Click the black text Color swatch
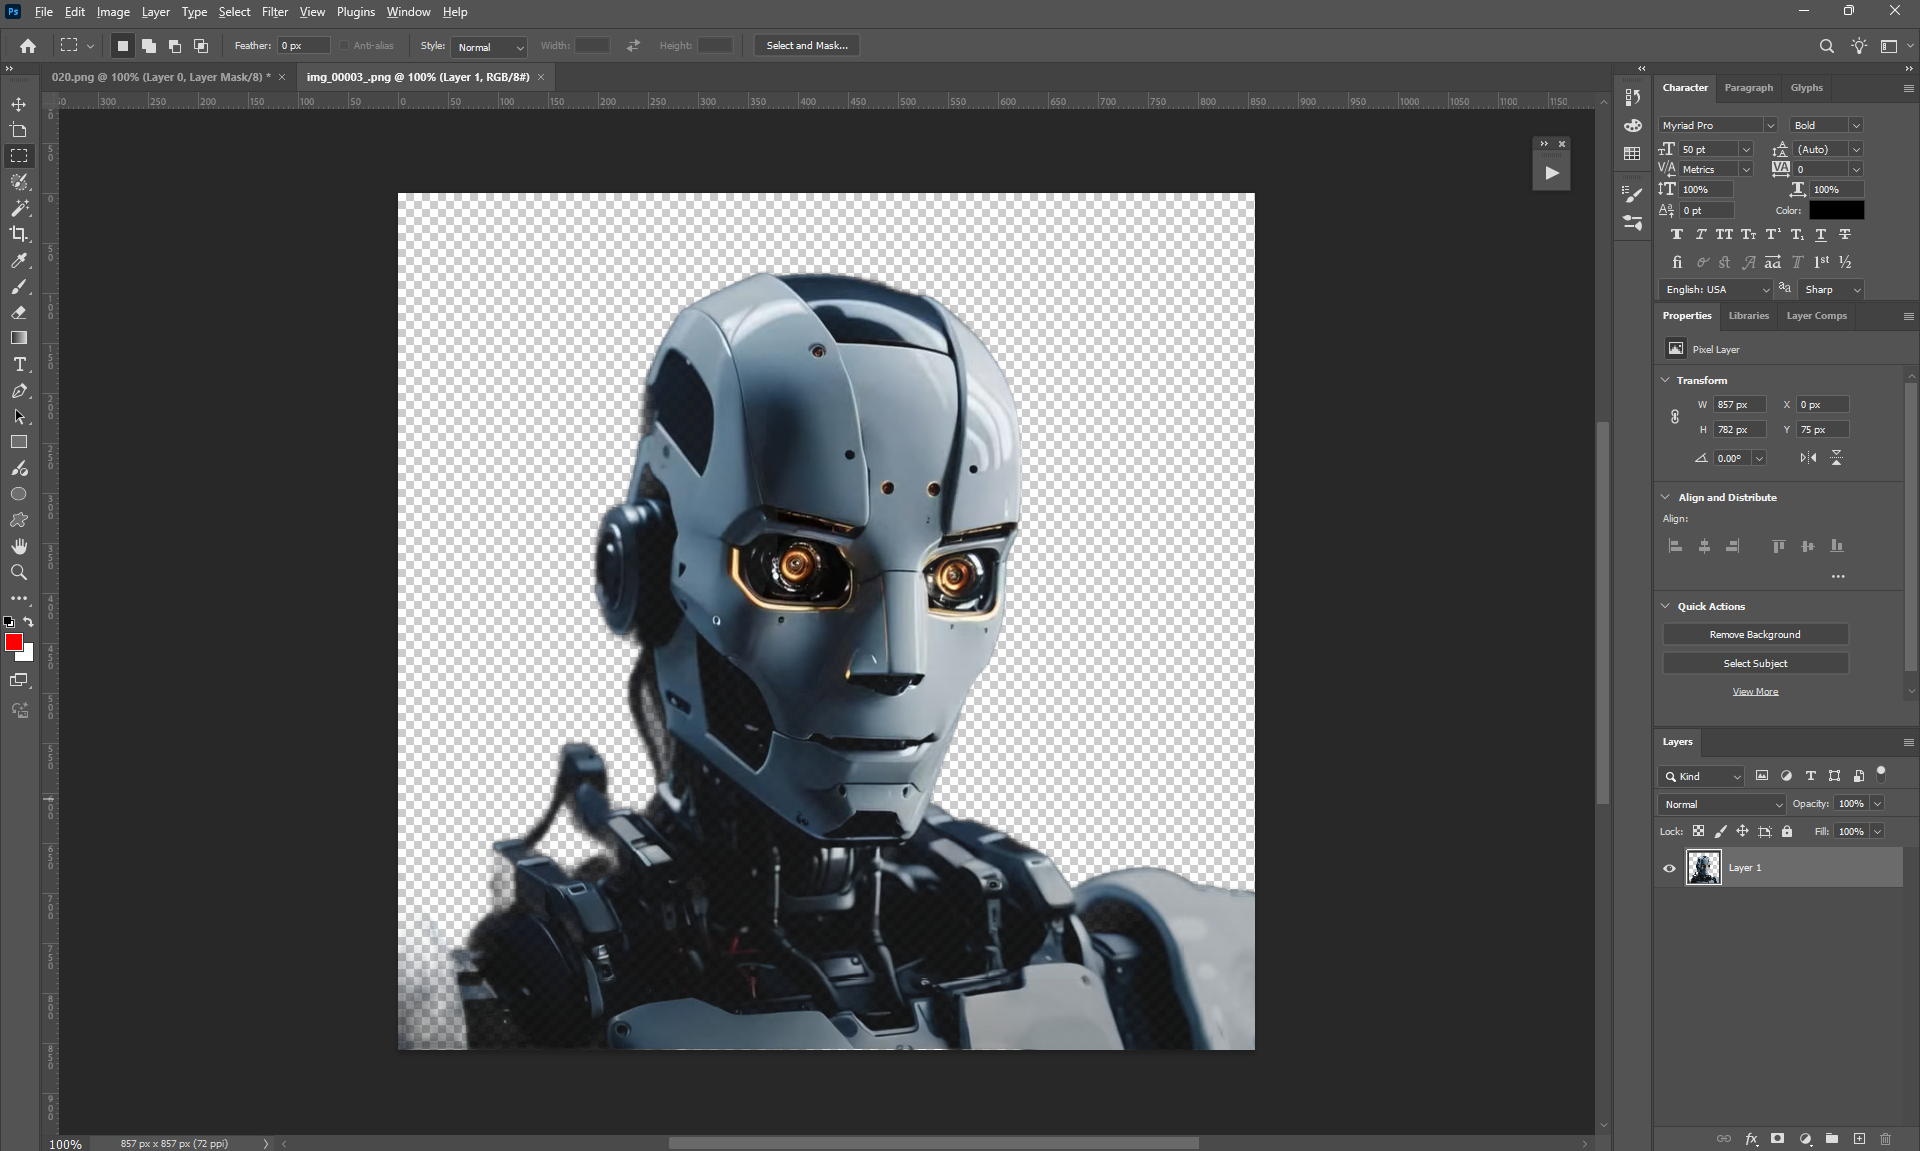 pos(1836,210)
